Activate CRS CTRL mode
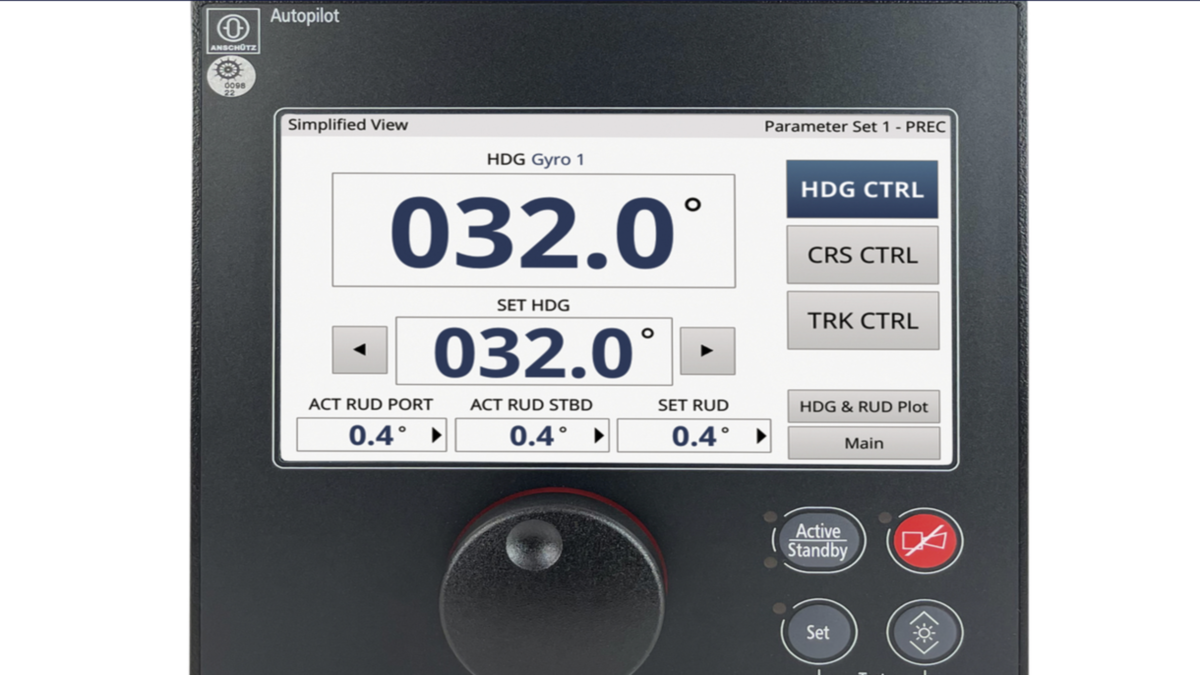The image size is (1200, 675). tap(862, 254)
